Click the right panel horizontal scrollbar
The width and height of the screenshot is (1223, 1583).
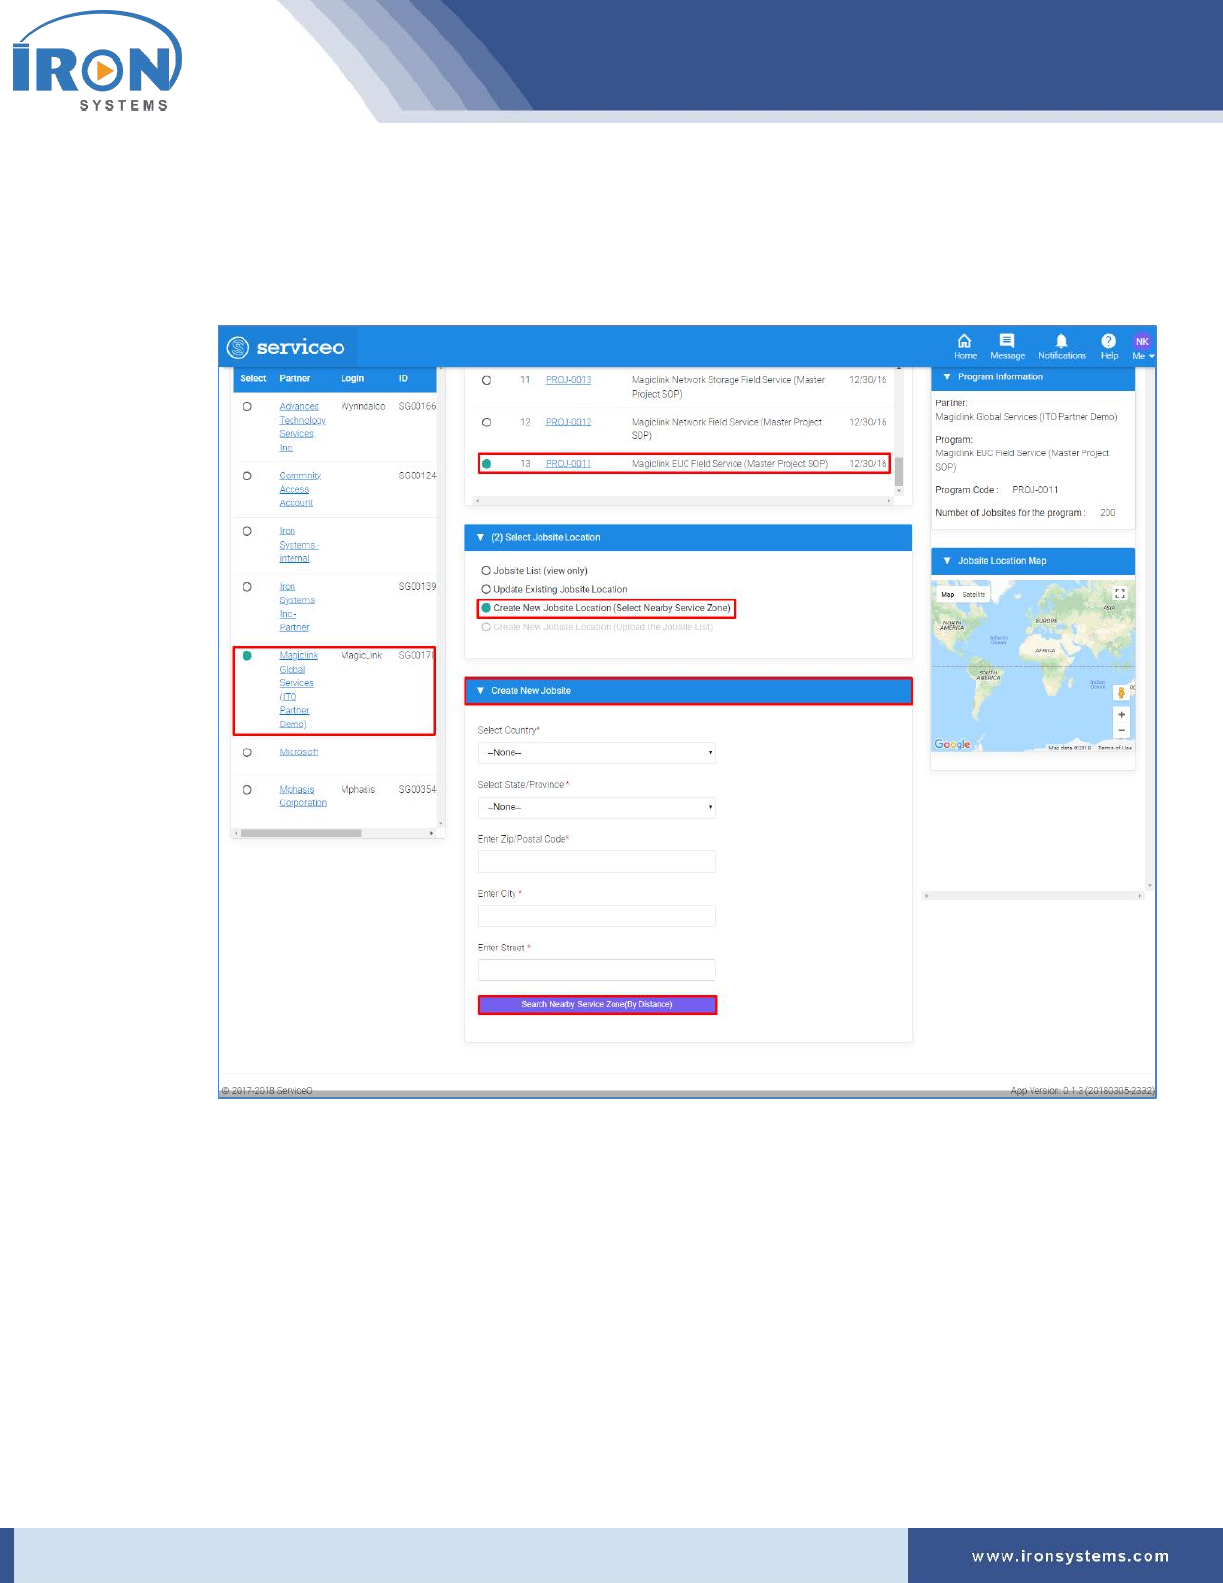point(1033,896)
